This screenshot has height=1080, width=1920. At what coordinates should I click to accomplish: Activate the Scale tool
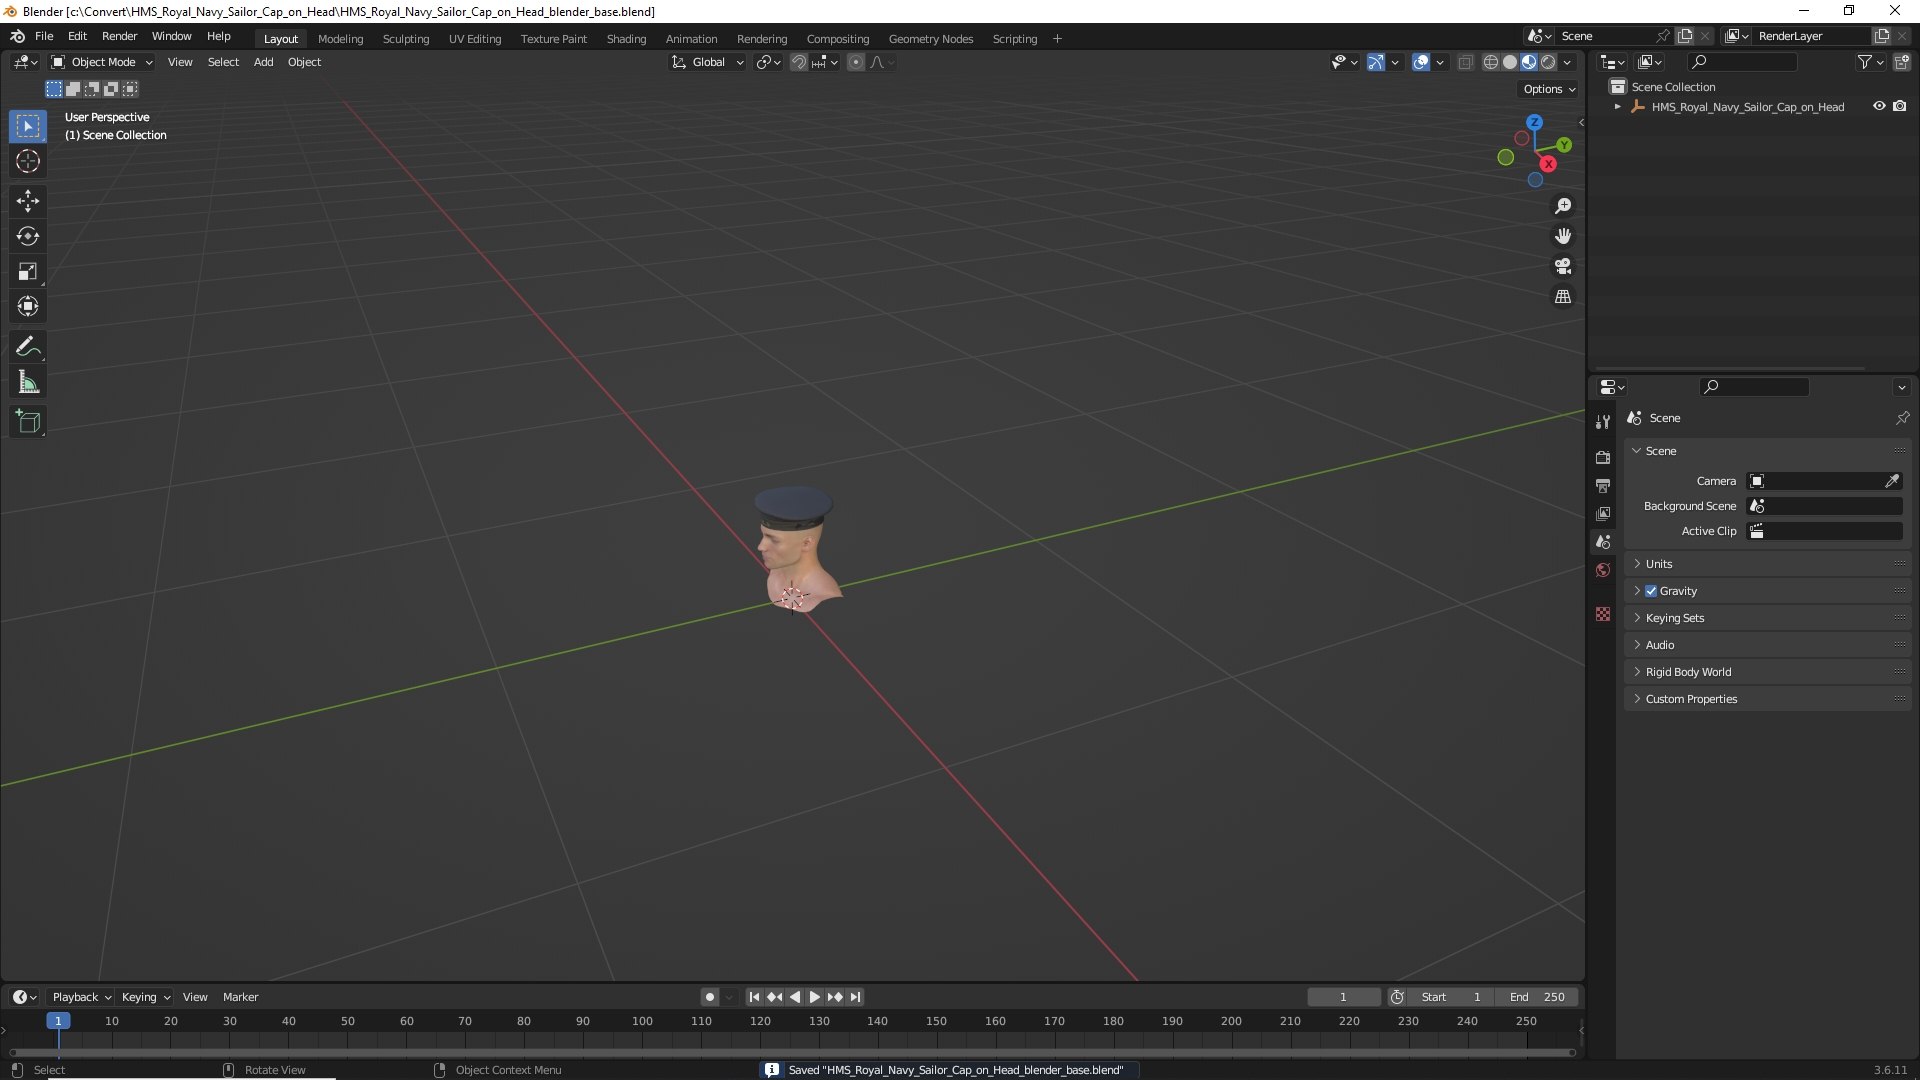click(28, 271)
